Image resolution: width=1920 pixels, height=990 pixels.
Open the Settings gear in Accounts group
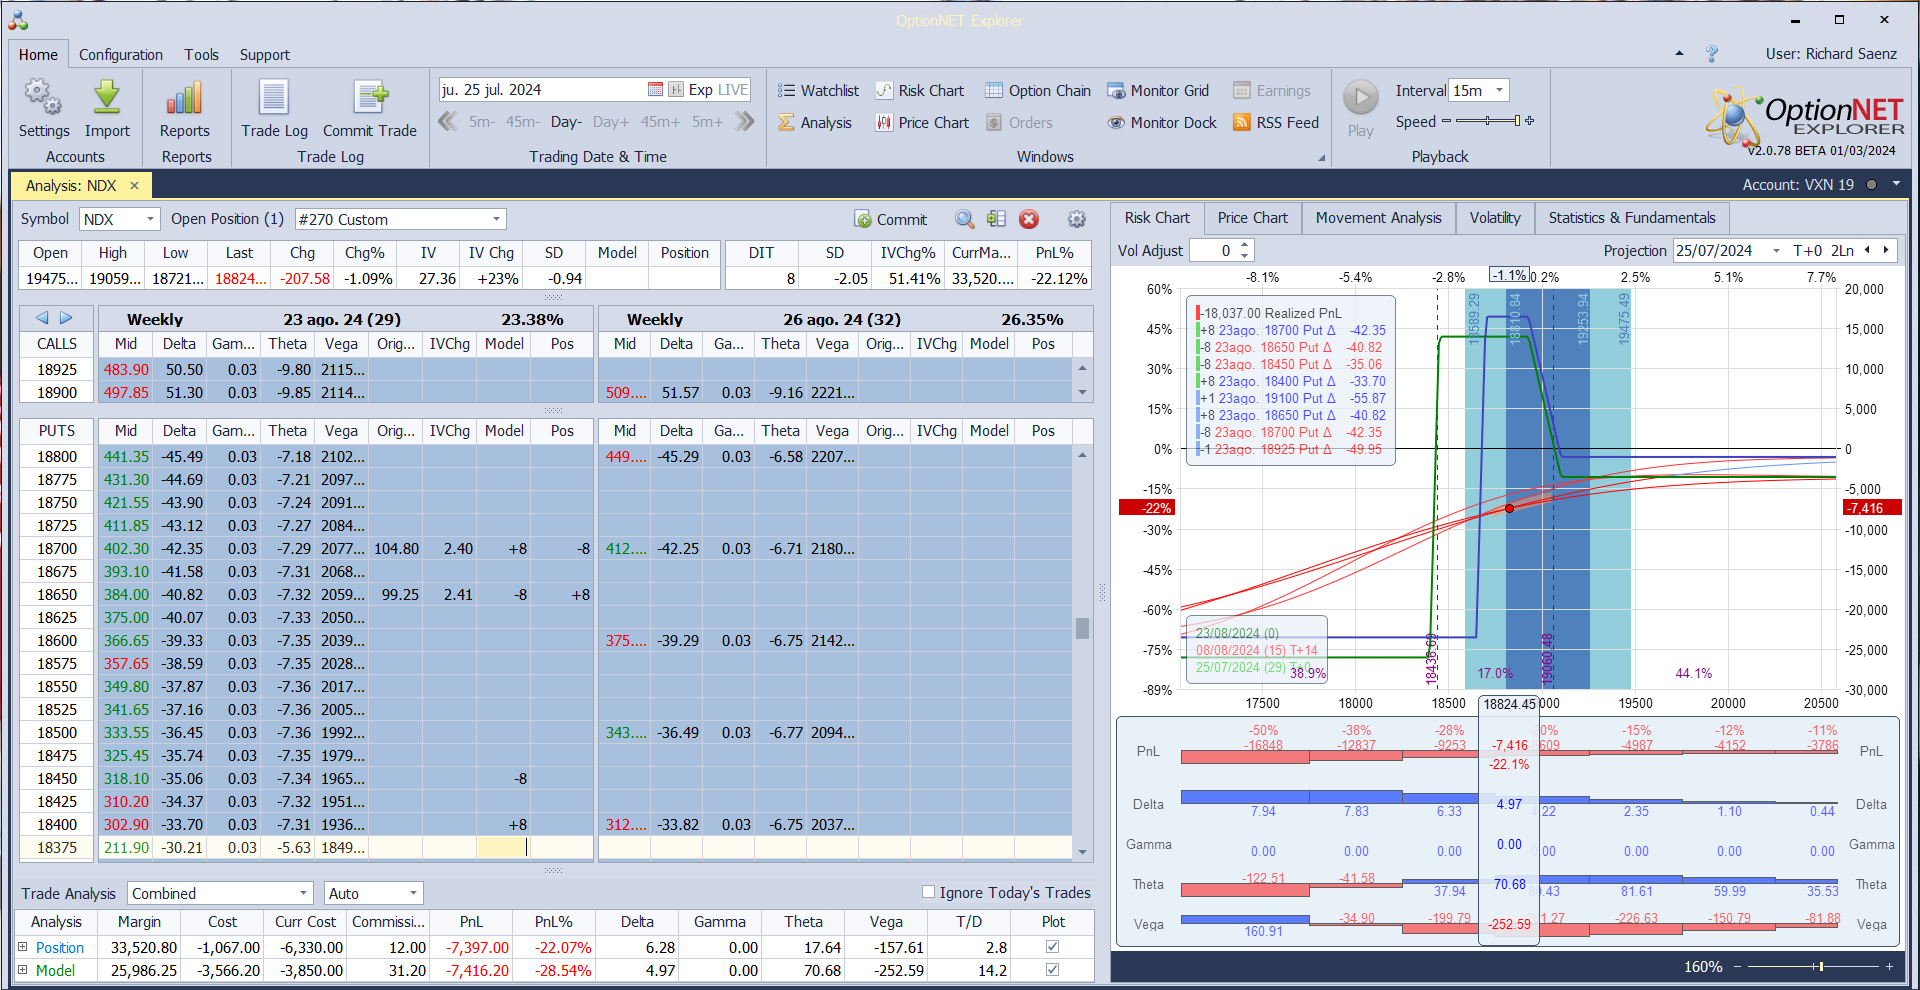[x=43, y=98]
